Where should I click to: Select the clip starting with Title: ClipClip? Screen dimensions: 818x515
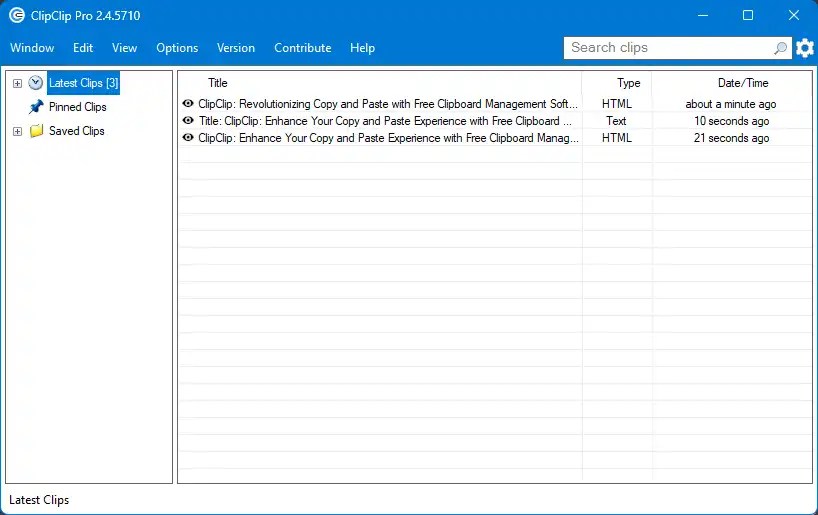tap(385, 121)
